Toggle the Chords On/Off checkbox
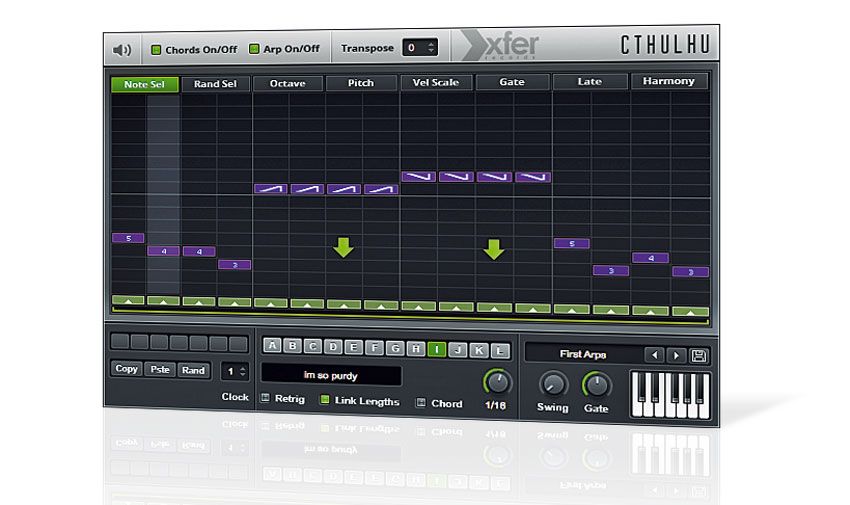The width and height of the screenshot is (850, 505). click(x=156, y=50)
